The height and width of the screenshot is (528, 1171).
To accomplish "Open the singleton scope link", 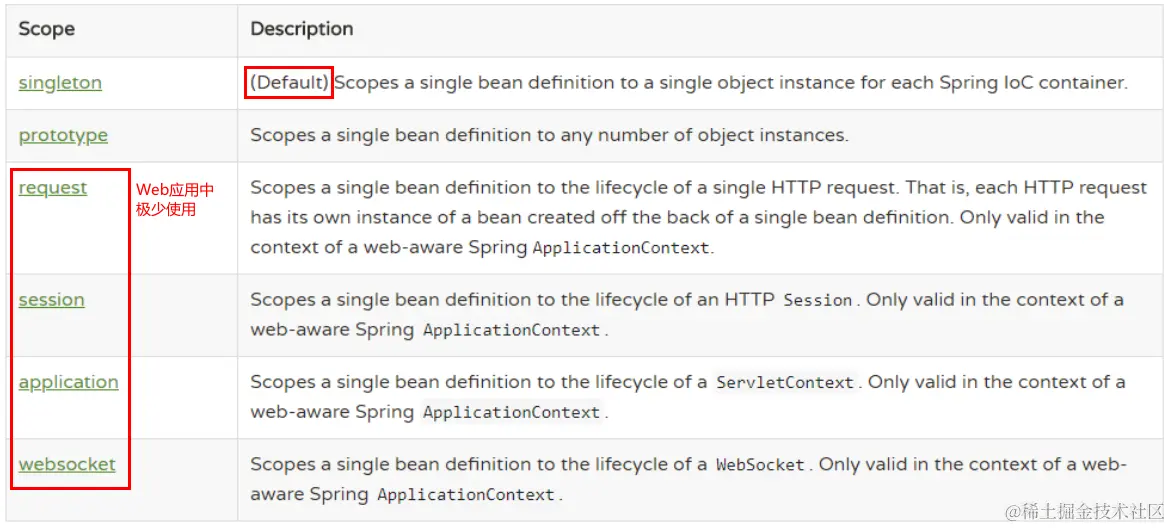I will point(60,83).
